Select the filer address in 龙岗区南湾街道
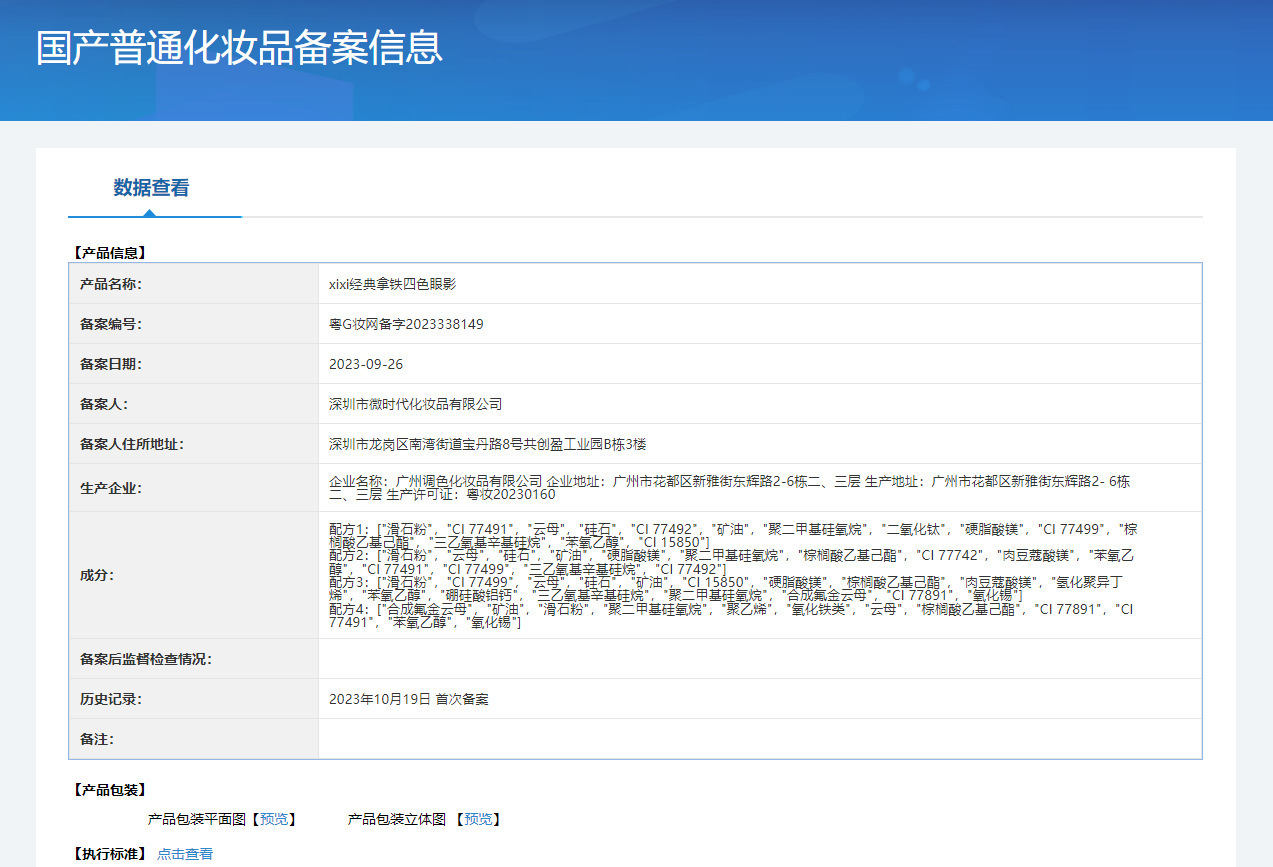The width and height of the screenshot is (1273, 867). 487,444
